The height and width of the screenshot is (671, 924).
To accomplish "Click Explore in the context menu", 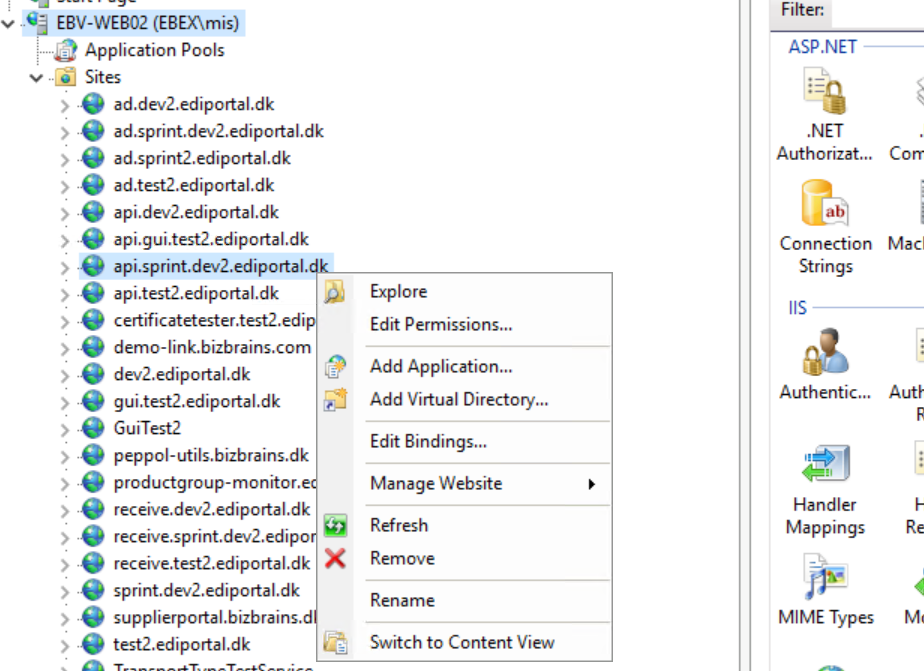I will 398,291.
